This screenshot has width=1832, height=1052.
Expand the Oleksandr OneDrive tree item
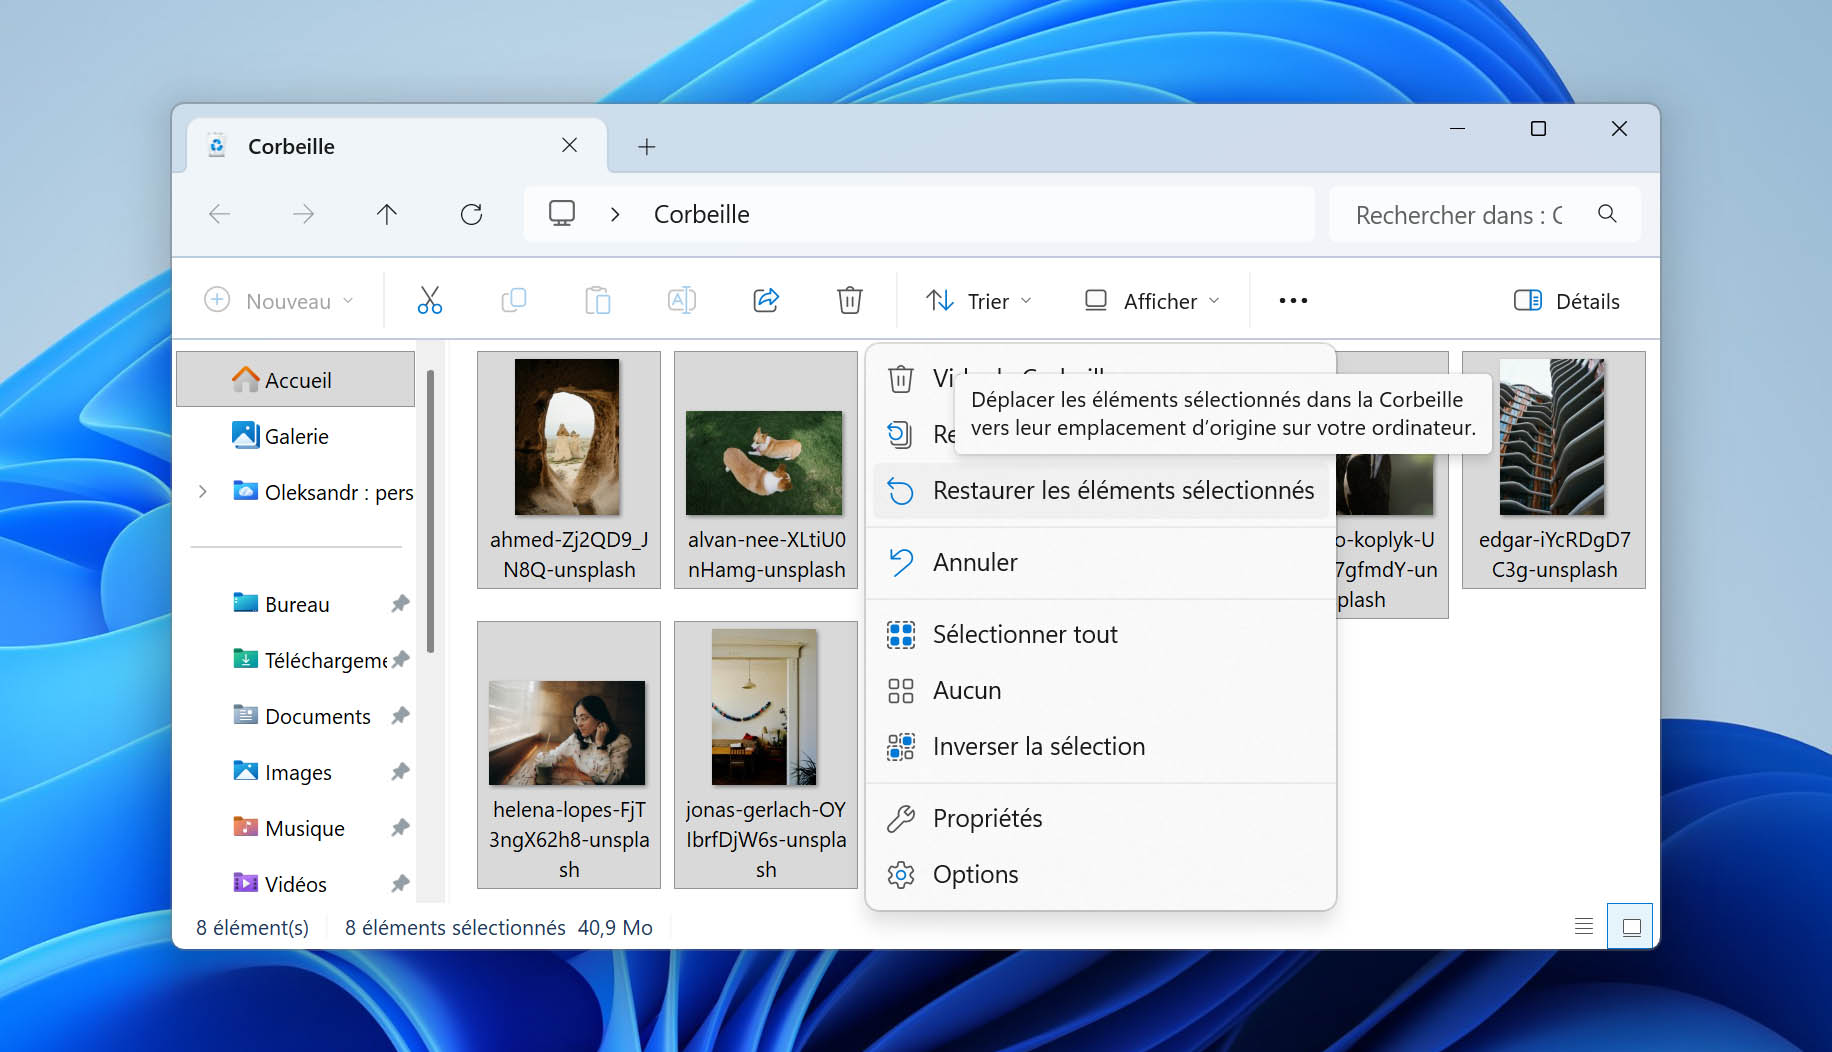click(x=203, y=492)
